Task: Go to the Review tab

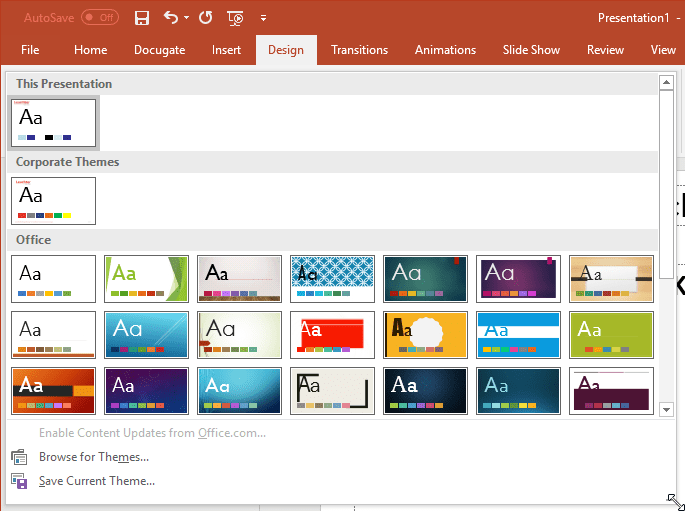Action: pos(605,50)
